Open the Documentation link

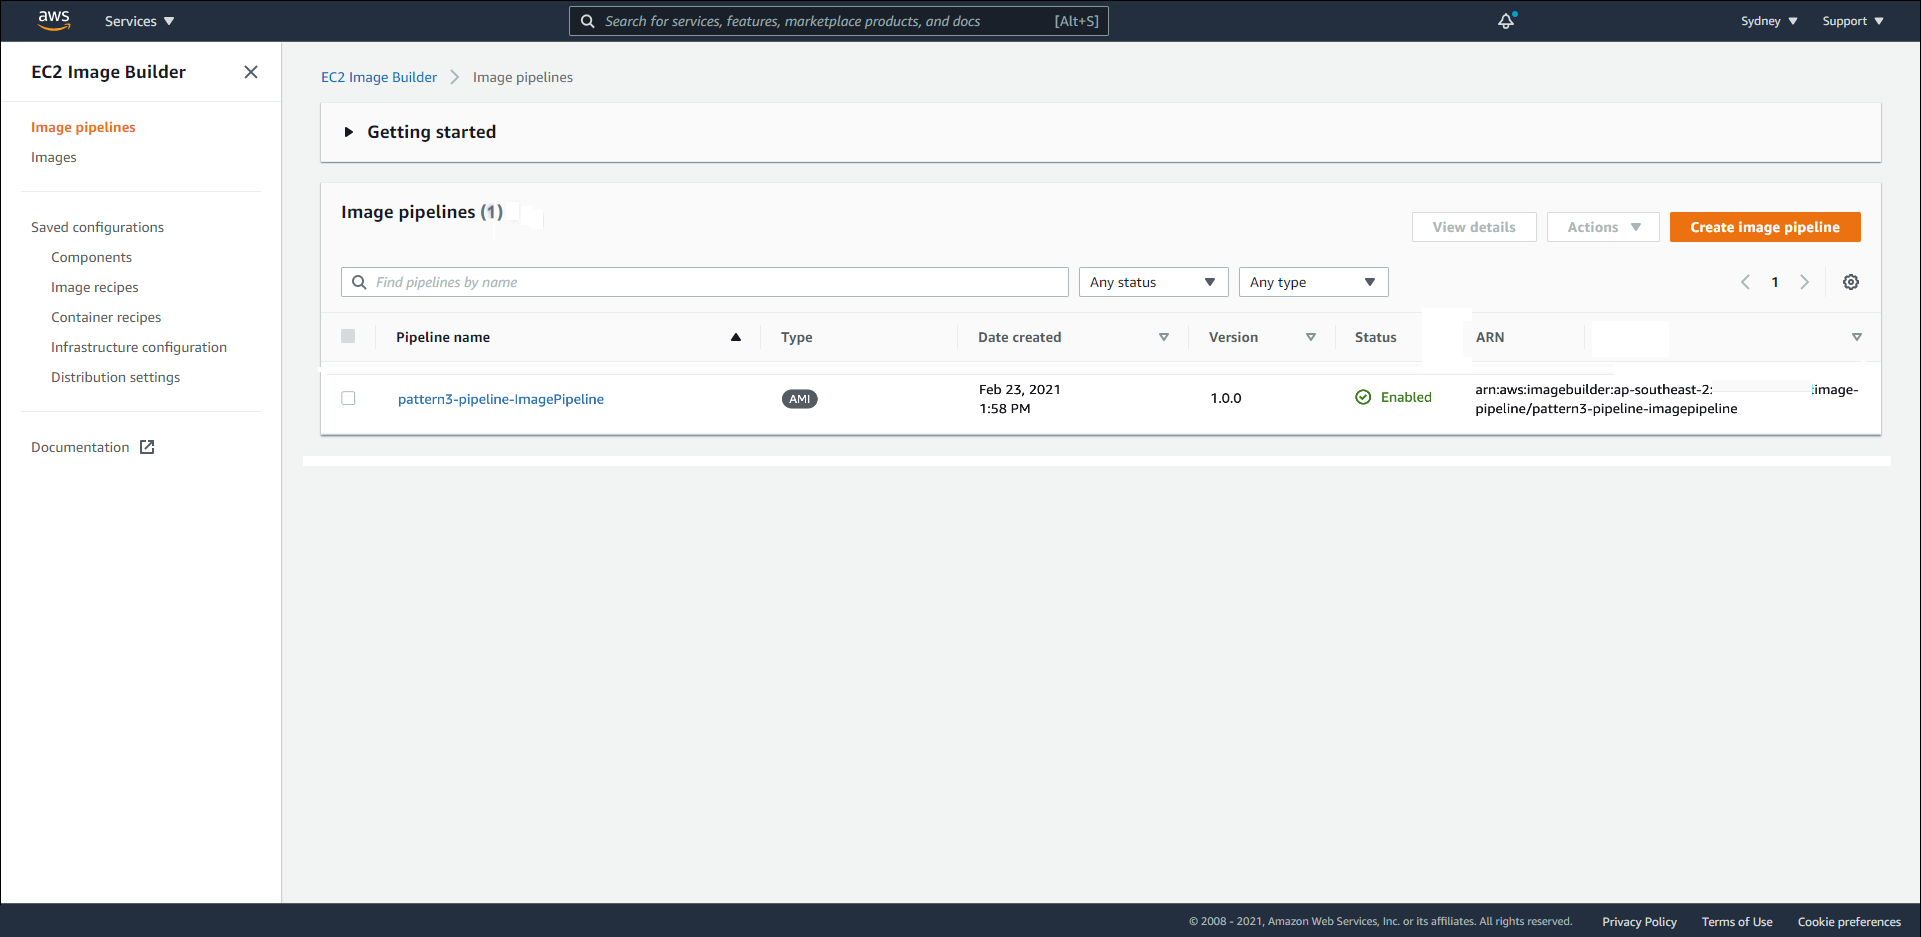[80, 447]
